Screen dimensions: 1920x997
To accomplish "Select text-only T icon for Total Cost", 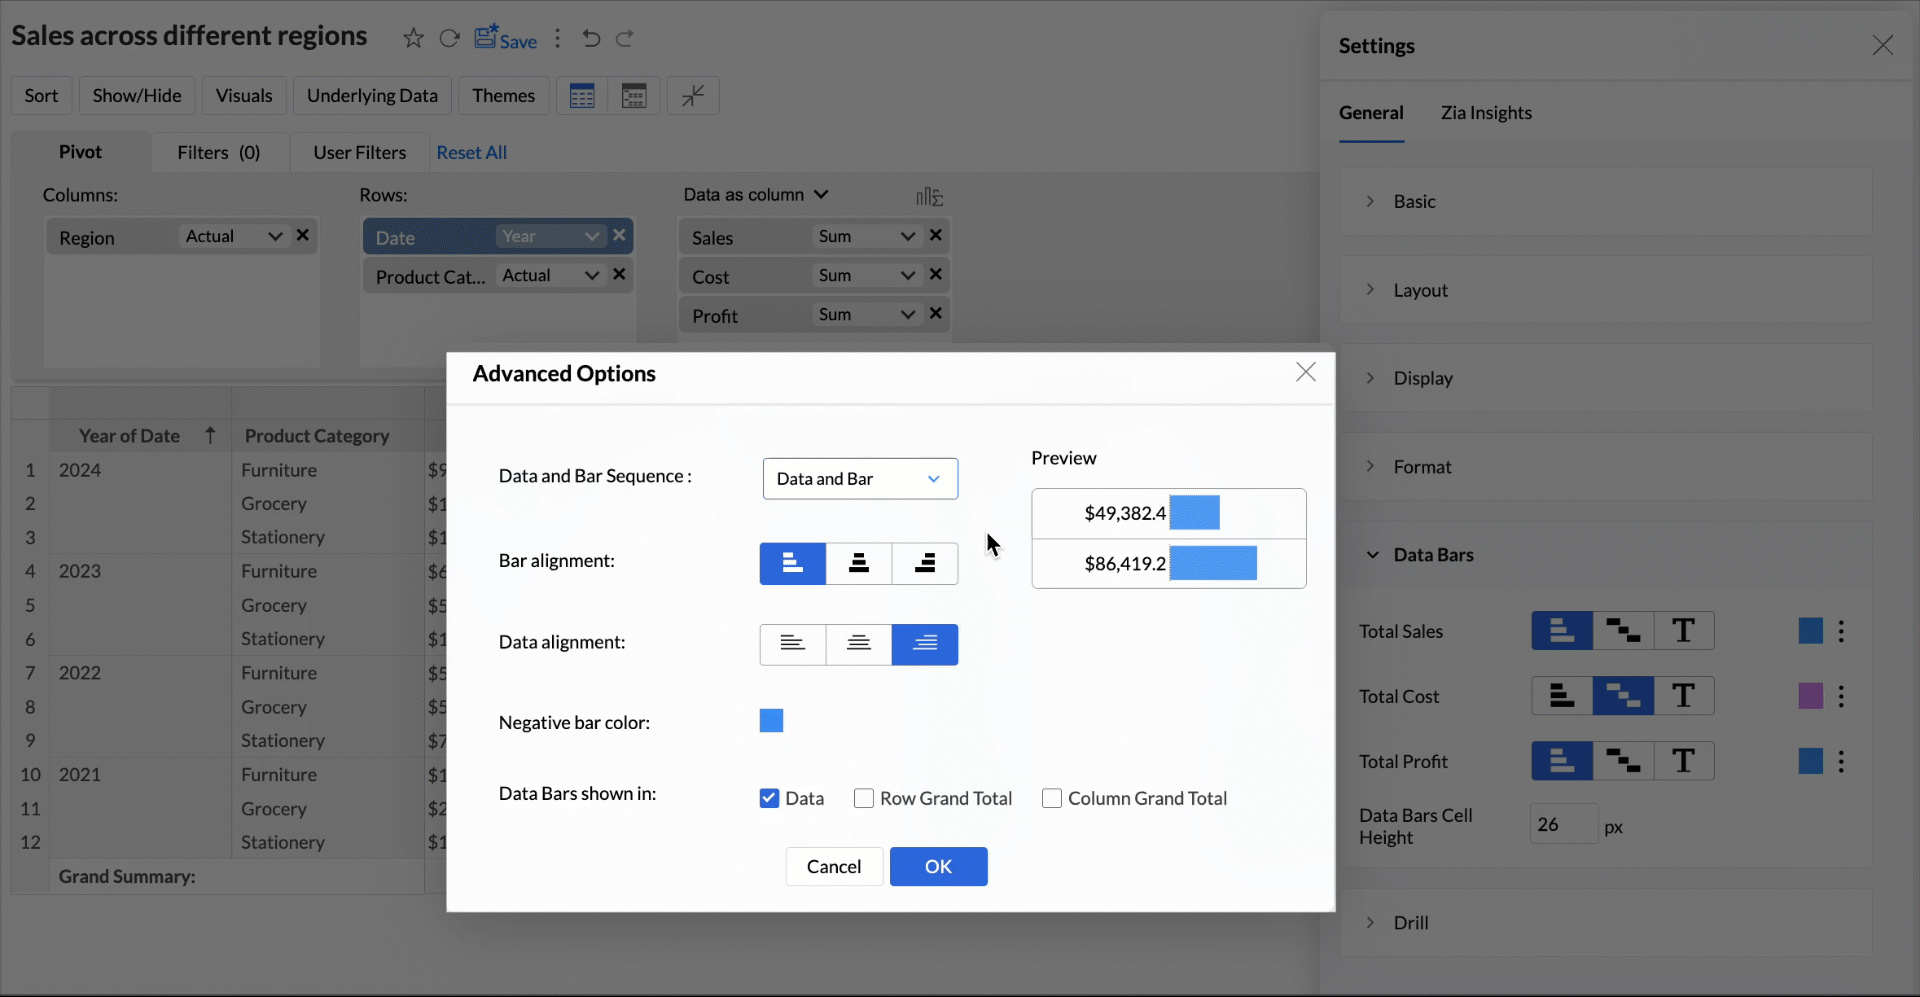I will (x=1684, y=696).
